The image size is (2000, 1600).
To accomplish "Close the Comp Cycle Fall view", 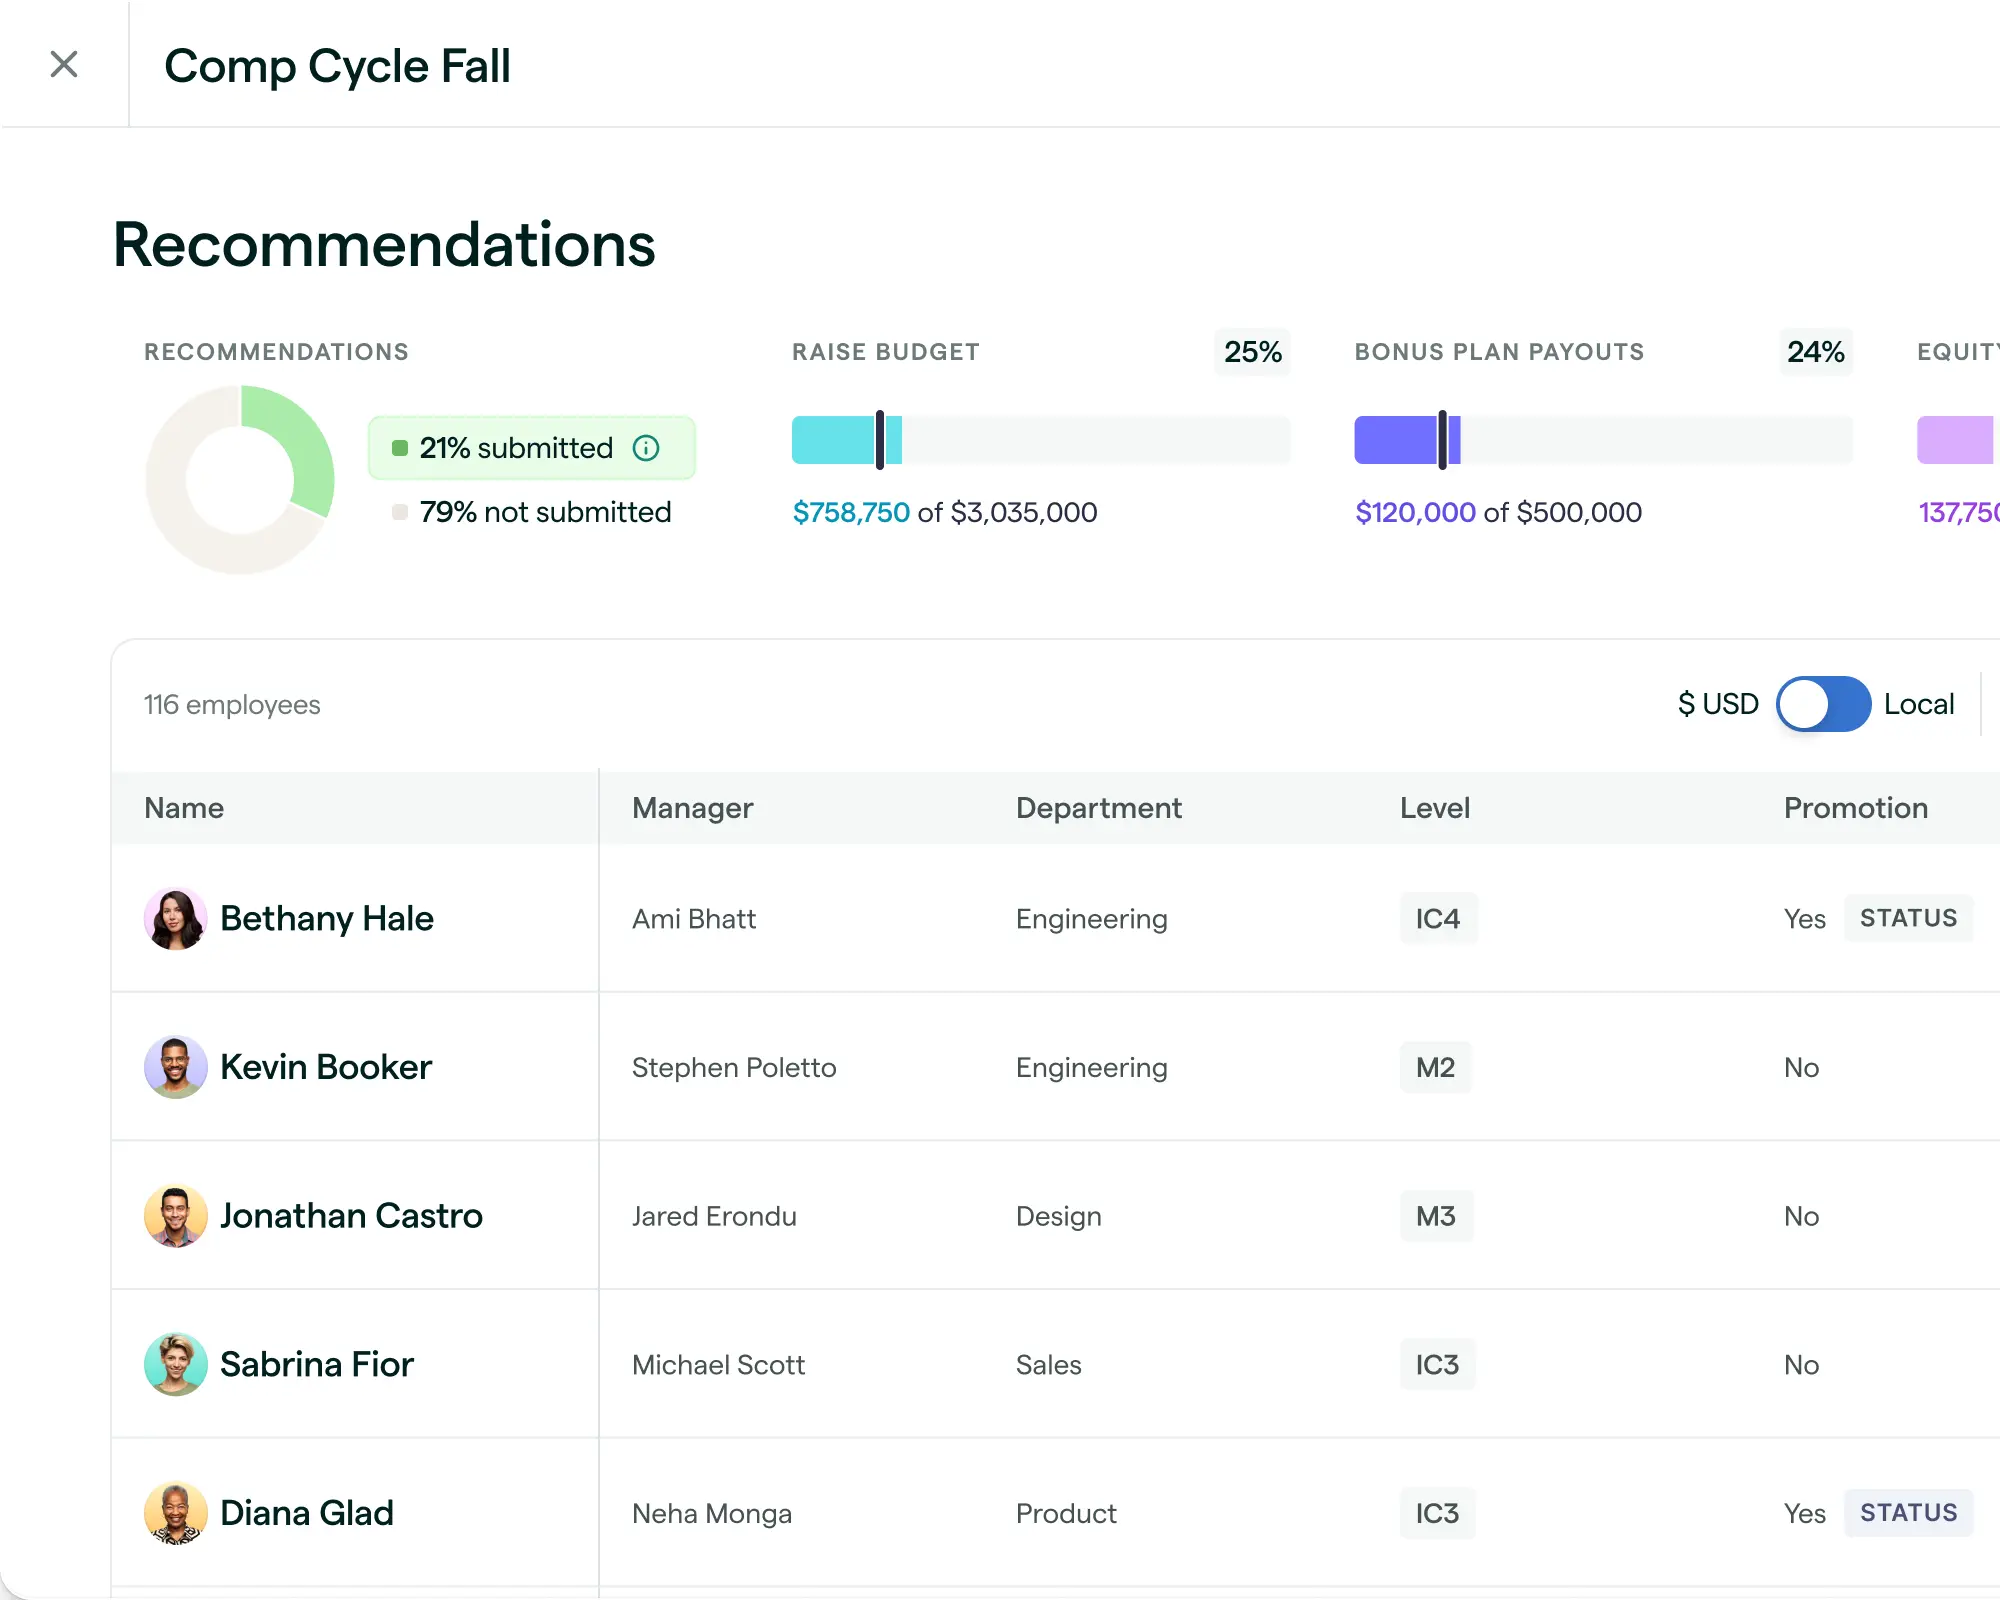I will point(64,64).
